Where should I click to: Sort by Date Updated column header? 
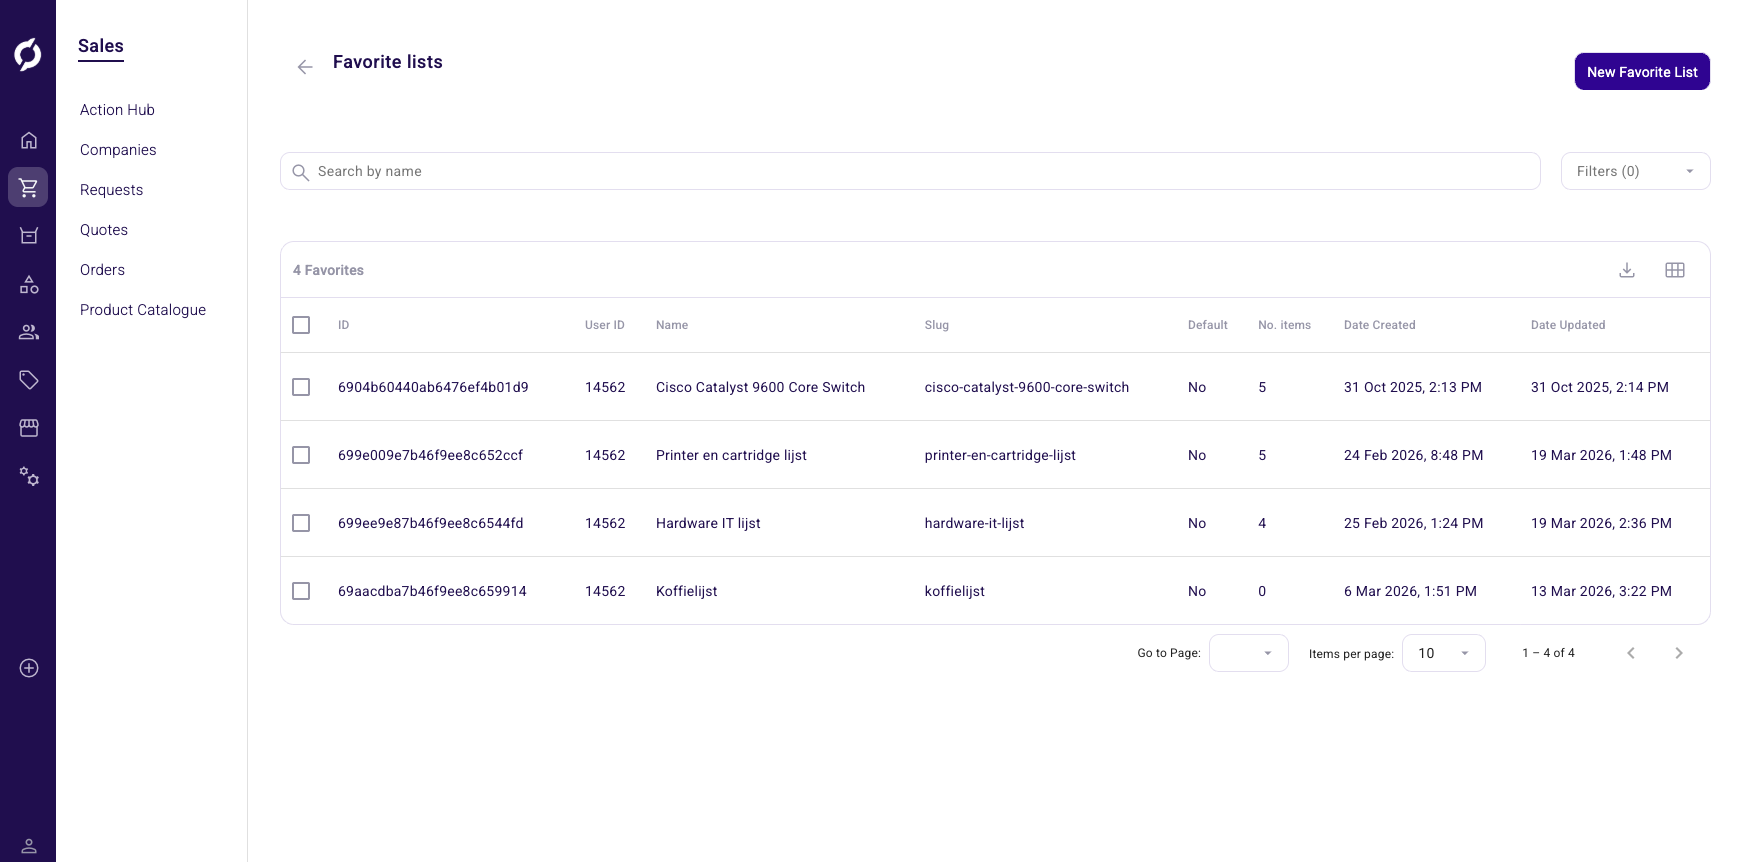[x=1567, y=325]
